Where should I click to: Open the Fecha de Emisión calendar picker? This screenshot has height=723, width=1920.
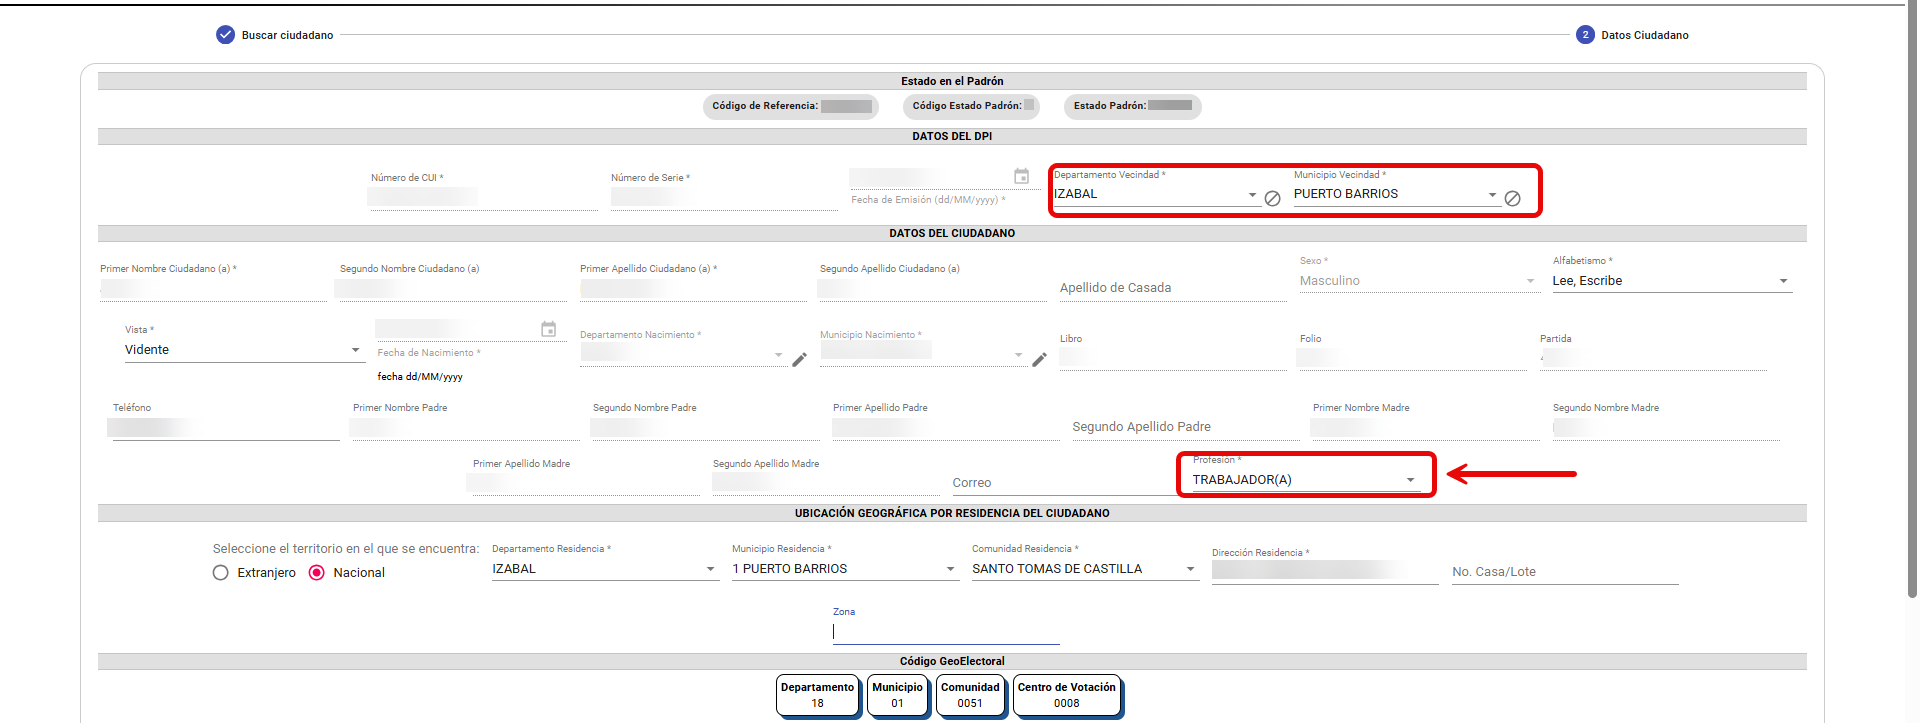[x=1021, y=177]
